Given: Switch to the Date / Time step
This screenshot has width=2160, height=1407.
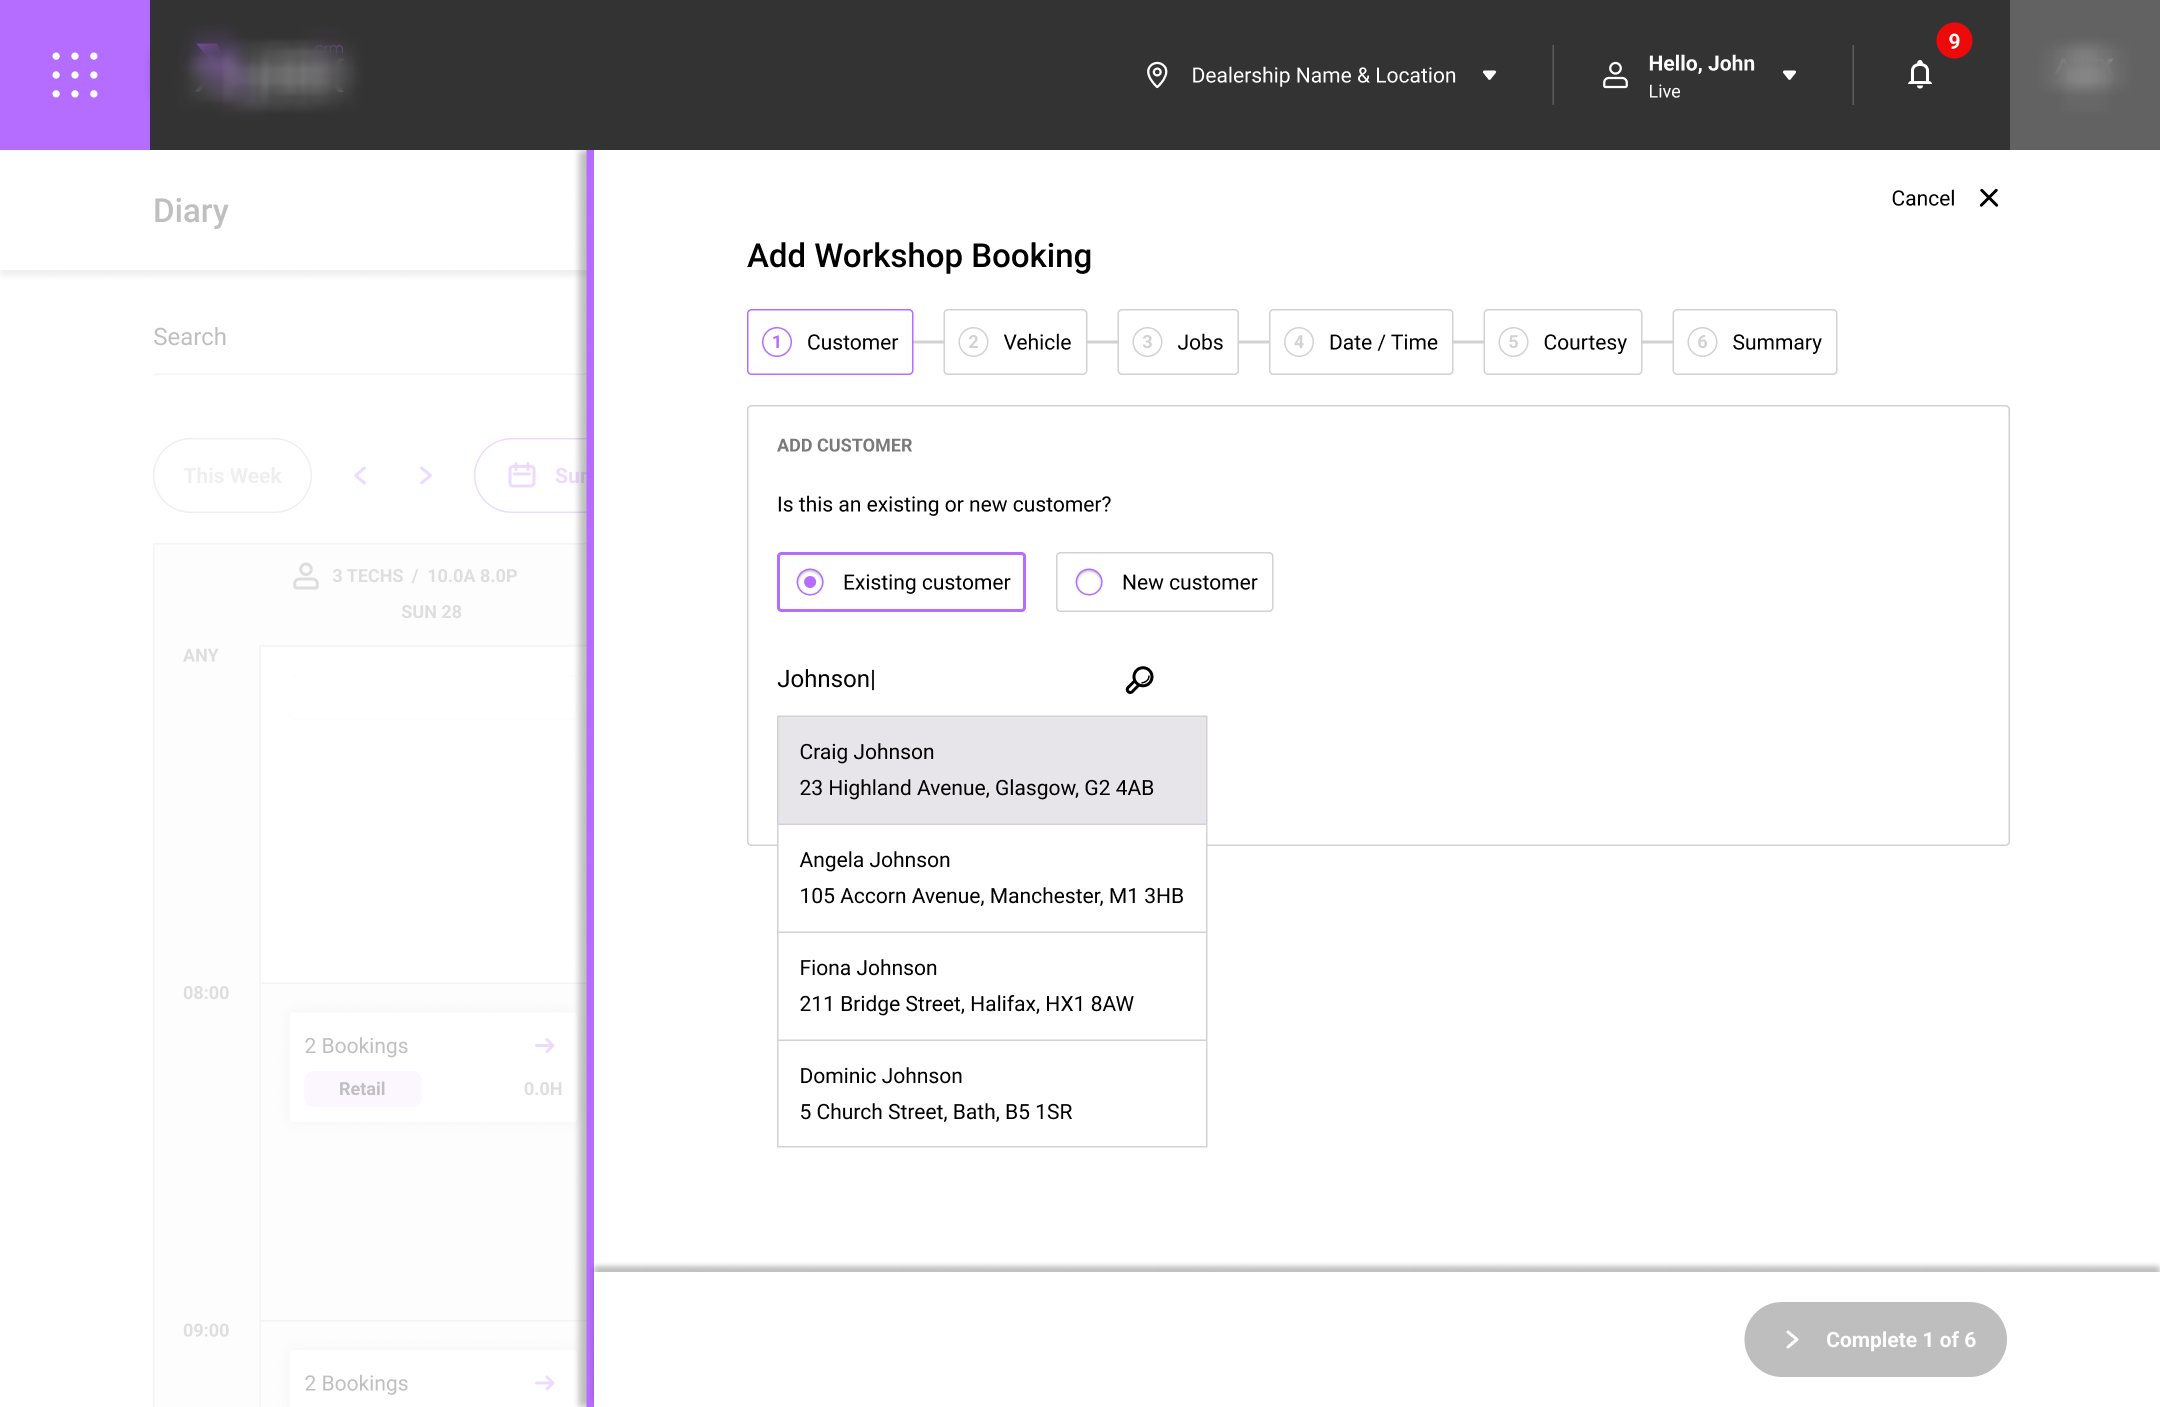Looking at the screenshot, I should 1360,342.
